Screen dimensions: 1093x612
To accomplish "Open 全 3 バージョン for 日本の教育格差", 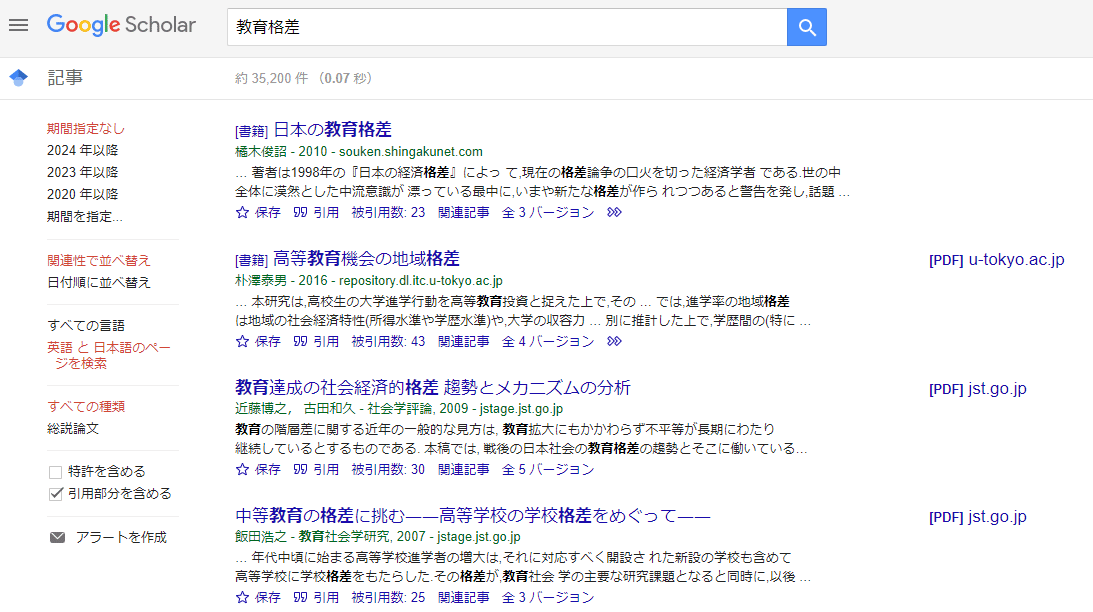I will pos(548,213).
